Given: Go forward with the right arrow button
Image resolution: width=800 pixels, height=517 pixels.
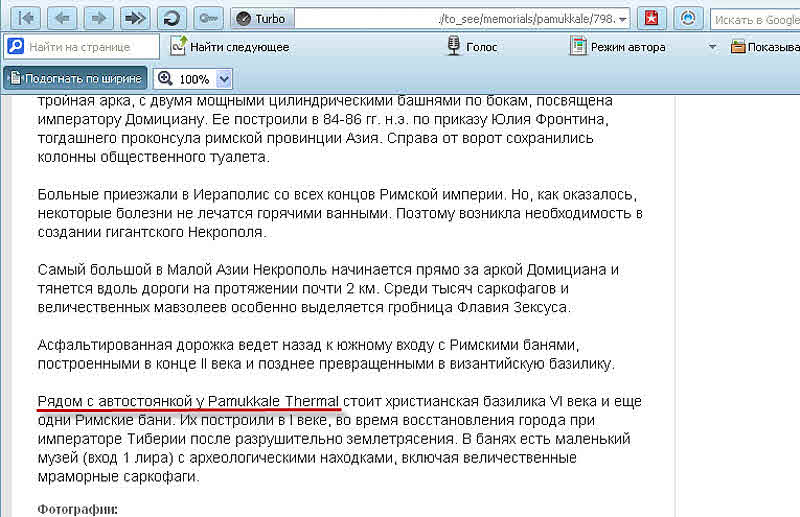Looking at the screenshot, I should click(99, 18).
